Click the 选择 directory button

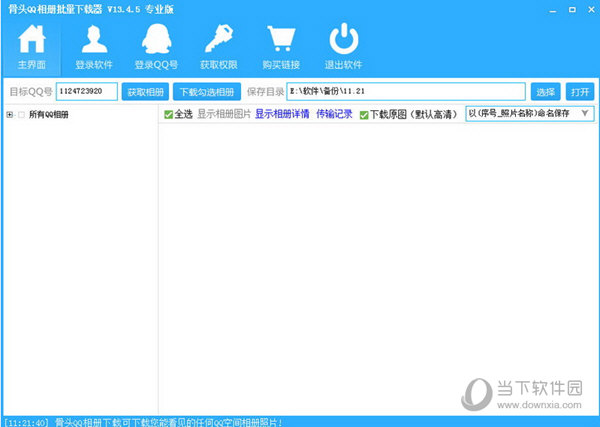(546, 92)
